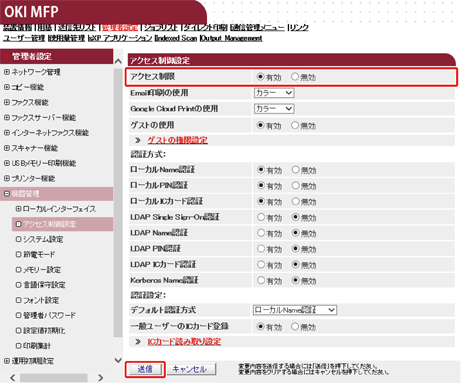
Task: Enable Kerberos Name認証 with 有効
Action: [261, 280]
